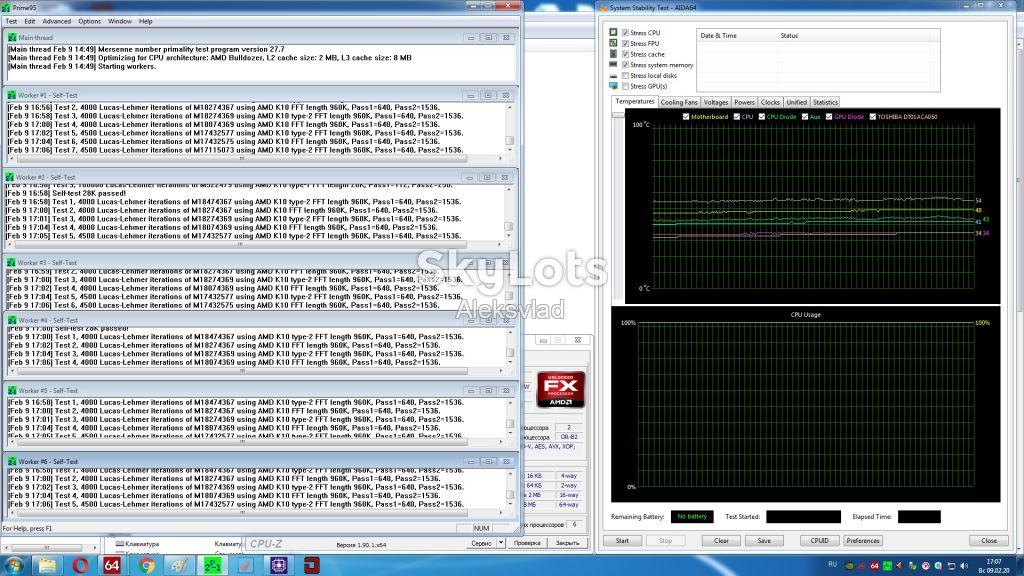Enable the Stress GPU(s) checkbox
The height and width of the screenshot is (576, 1024).
(x=626, y=86)
